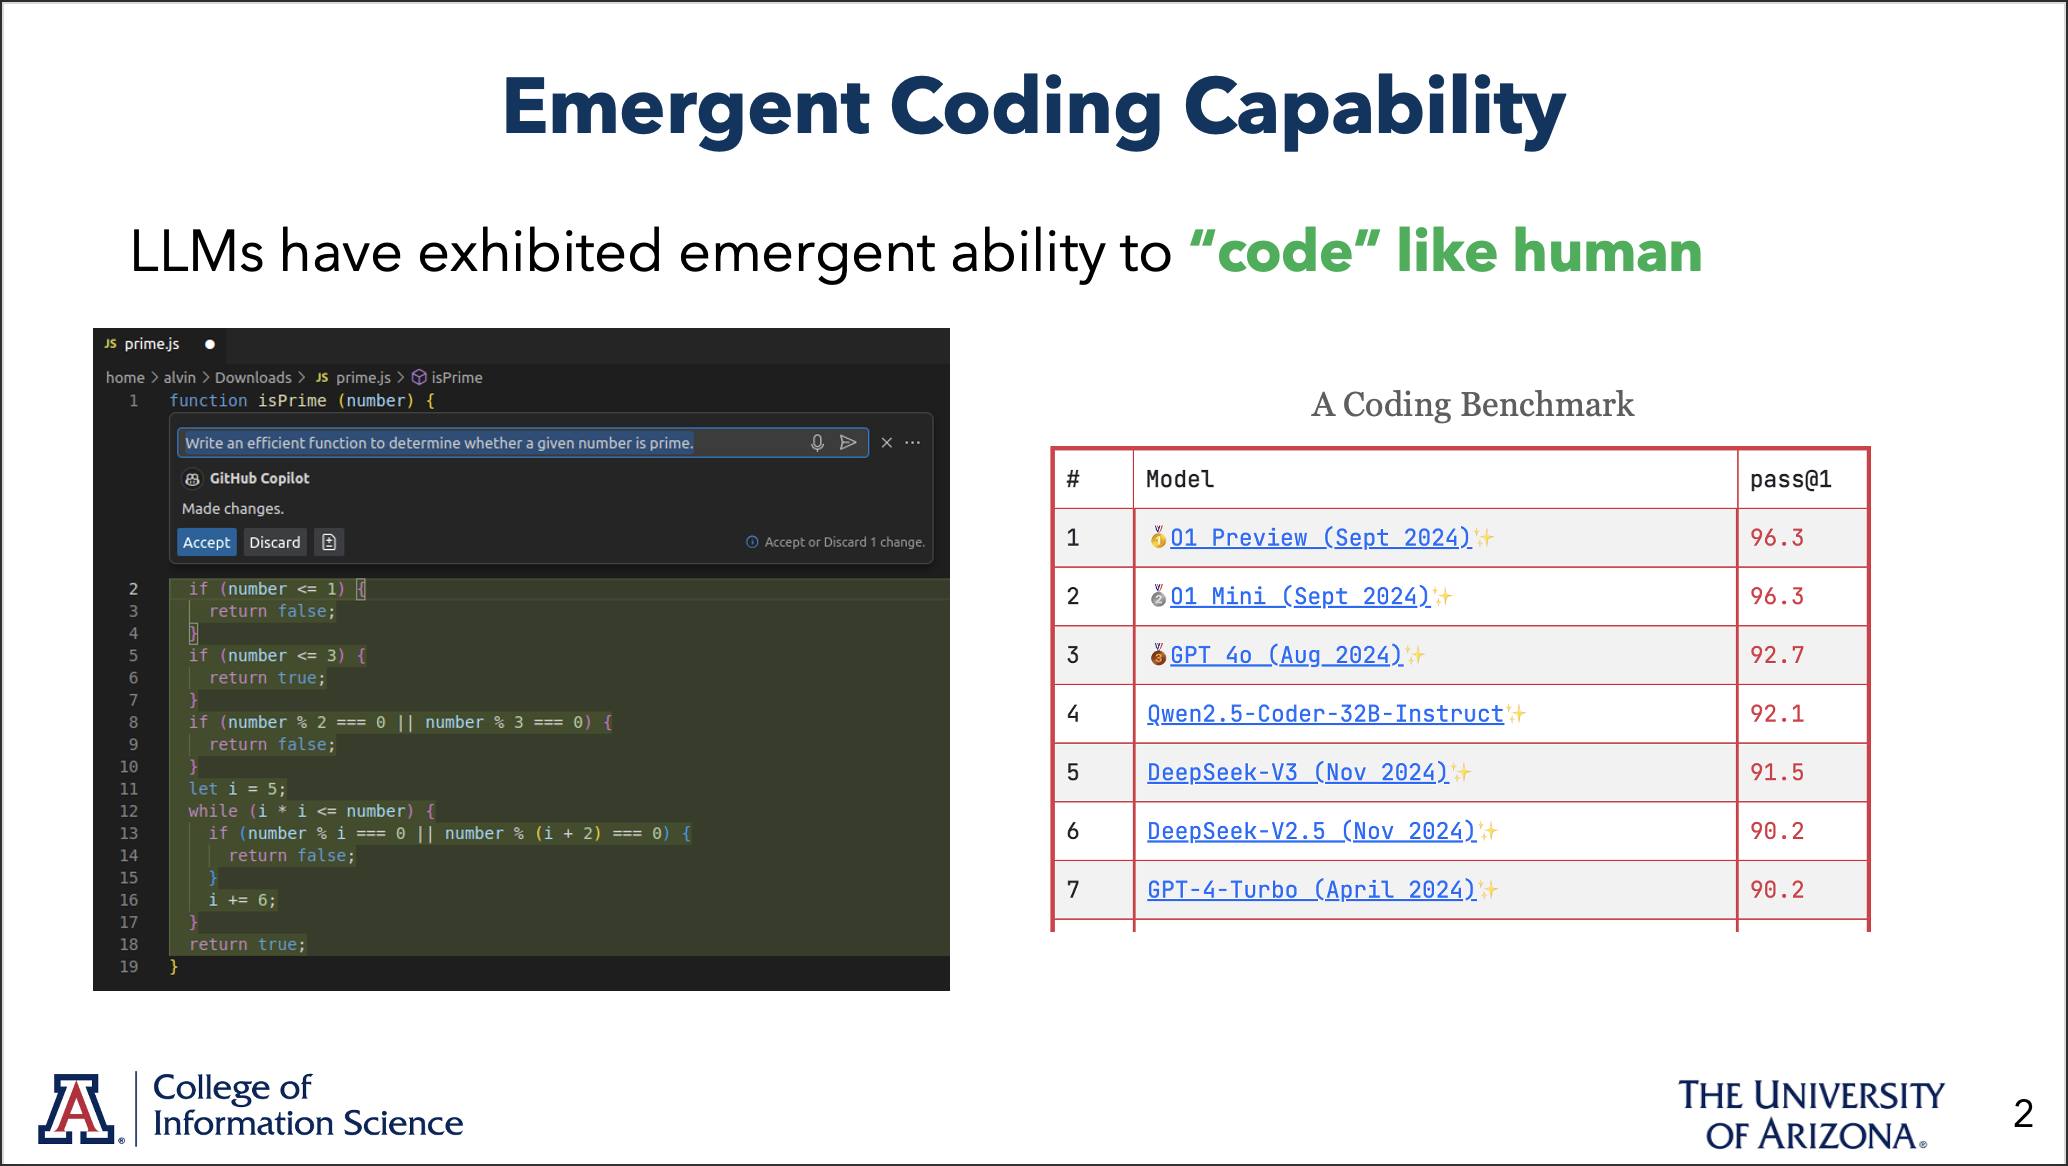
Task: Click Downloads in the breadcrumb path
Action: tap(253, 377)
